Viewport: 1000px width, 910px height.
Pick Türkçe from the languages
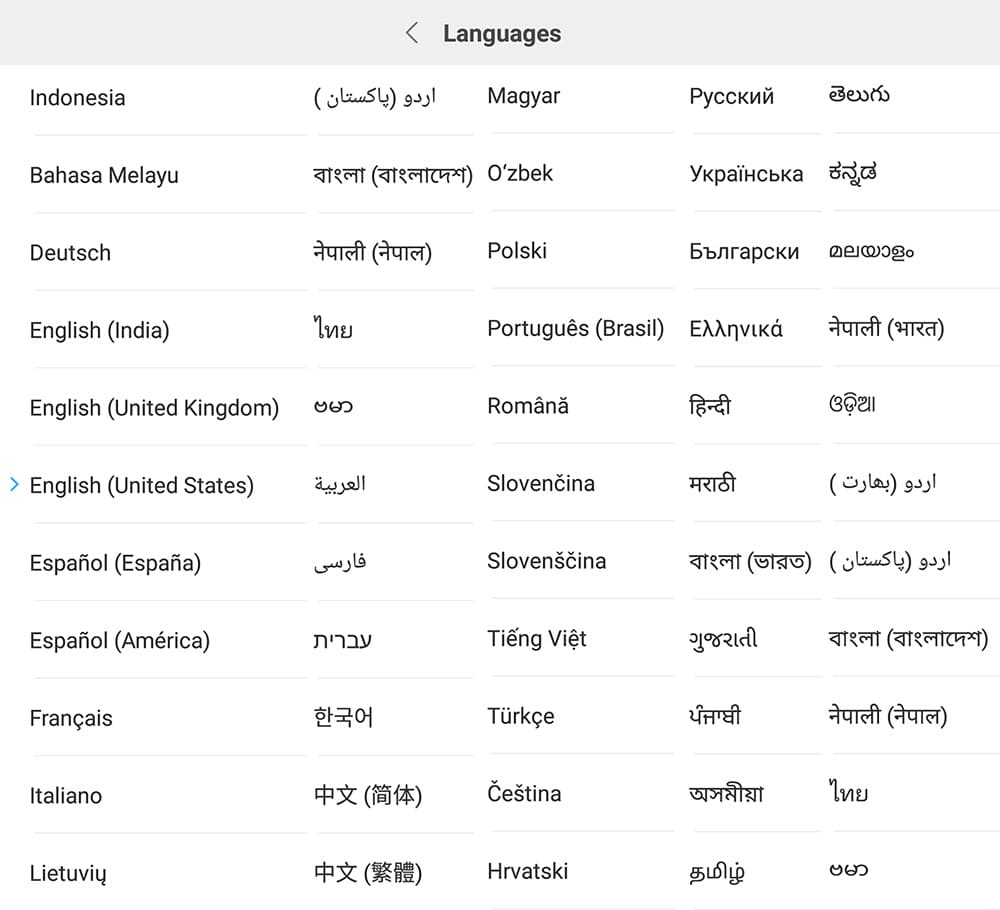point(521,716)
